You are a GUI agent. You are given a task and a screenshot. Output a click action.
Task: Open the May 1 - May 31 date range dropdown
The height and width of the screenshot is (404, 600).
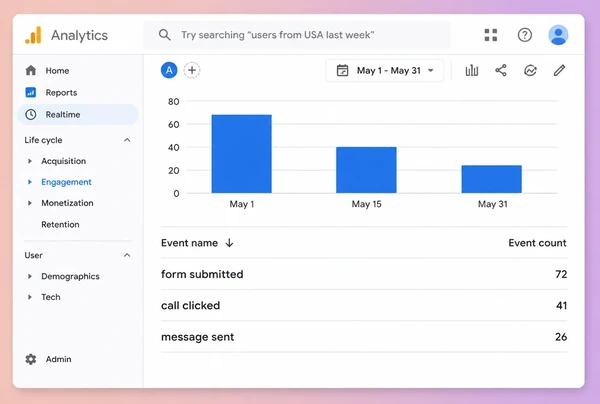(385, 70)
